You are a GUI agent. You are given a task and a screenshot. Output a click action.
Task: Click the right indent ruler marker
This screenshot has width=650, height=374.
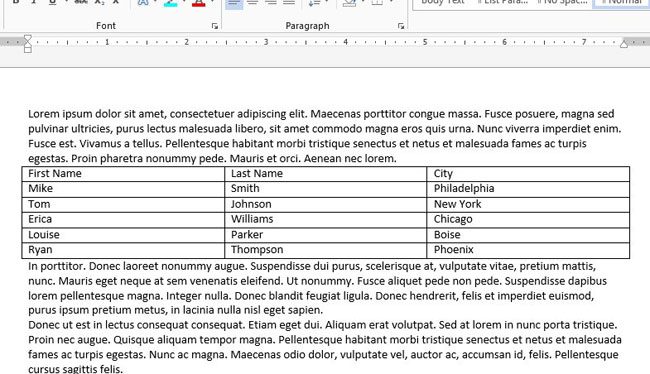tap(624, 44)
